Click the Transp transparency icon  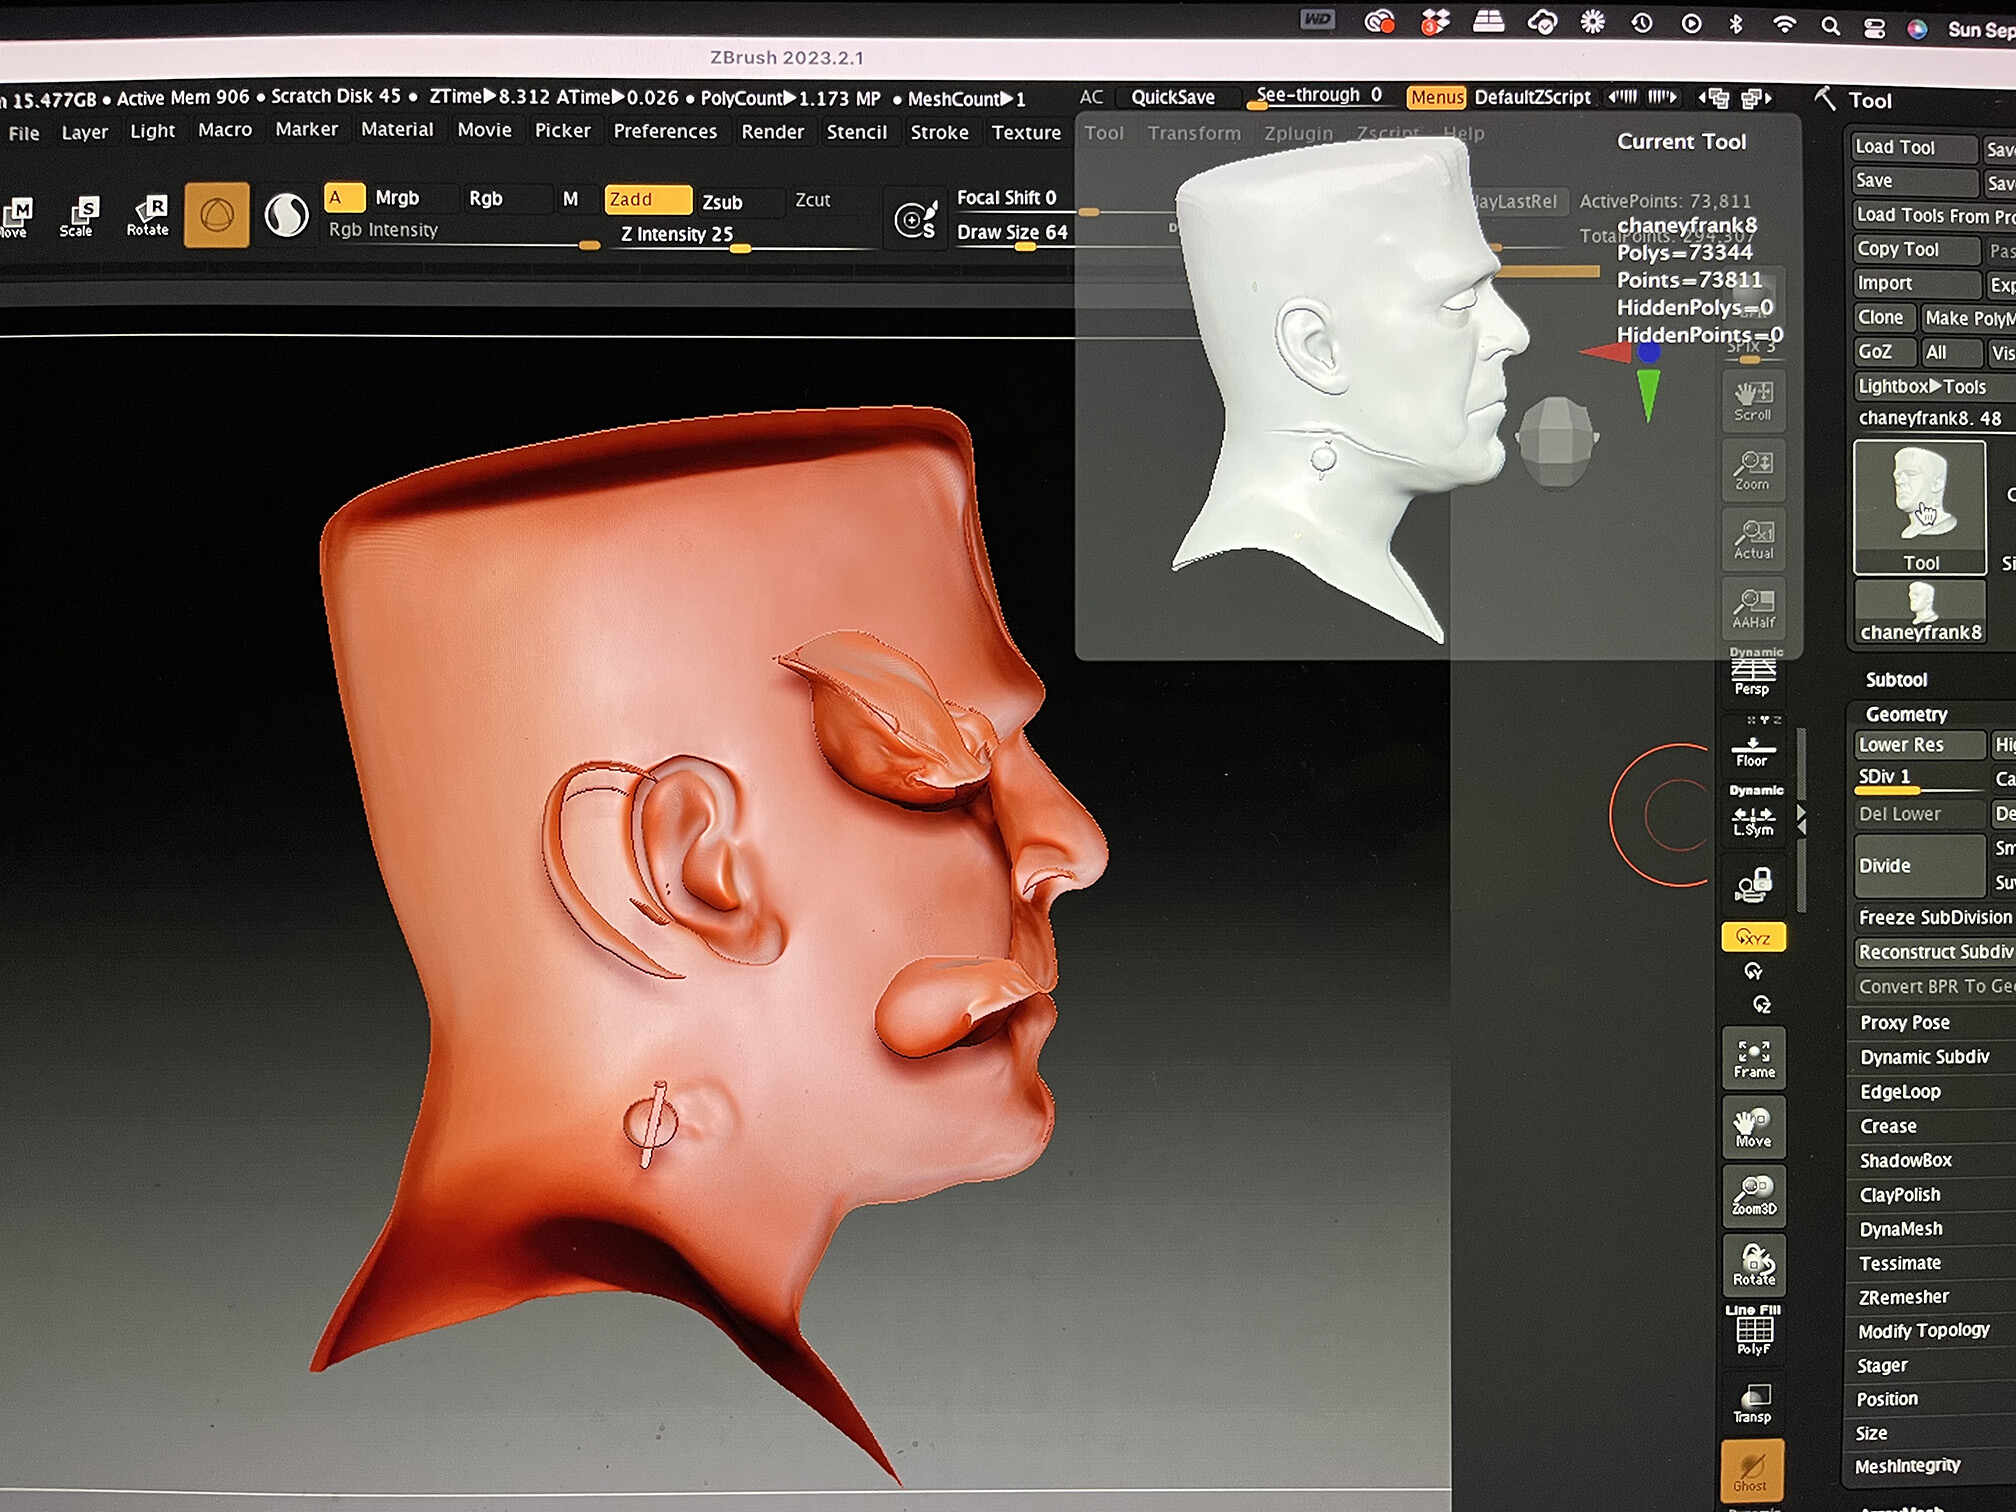point(1754,1402)
